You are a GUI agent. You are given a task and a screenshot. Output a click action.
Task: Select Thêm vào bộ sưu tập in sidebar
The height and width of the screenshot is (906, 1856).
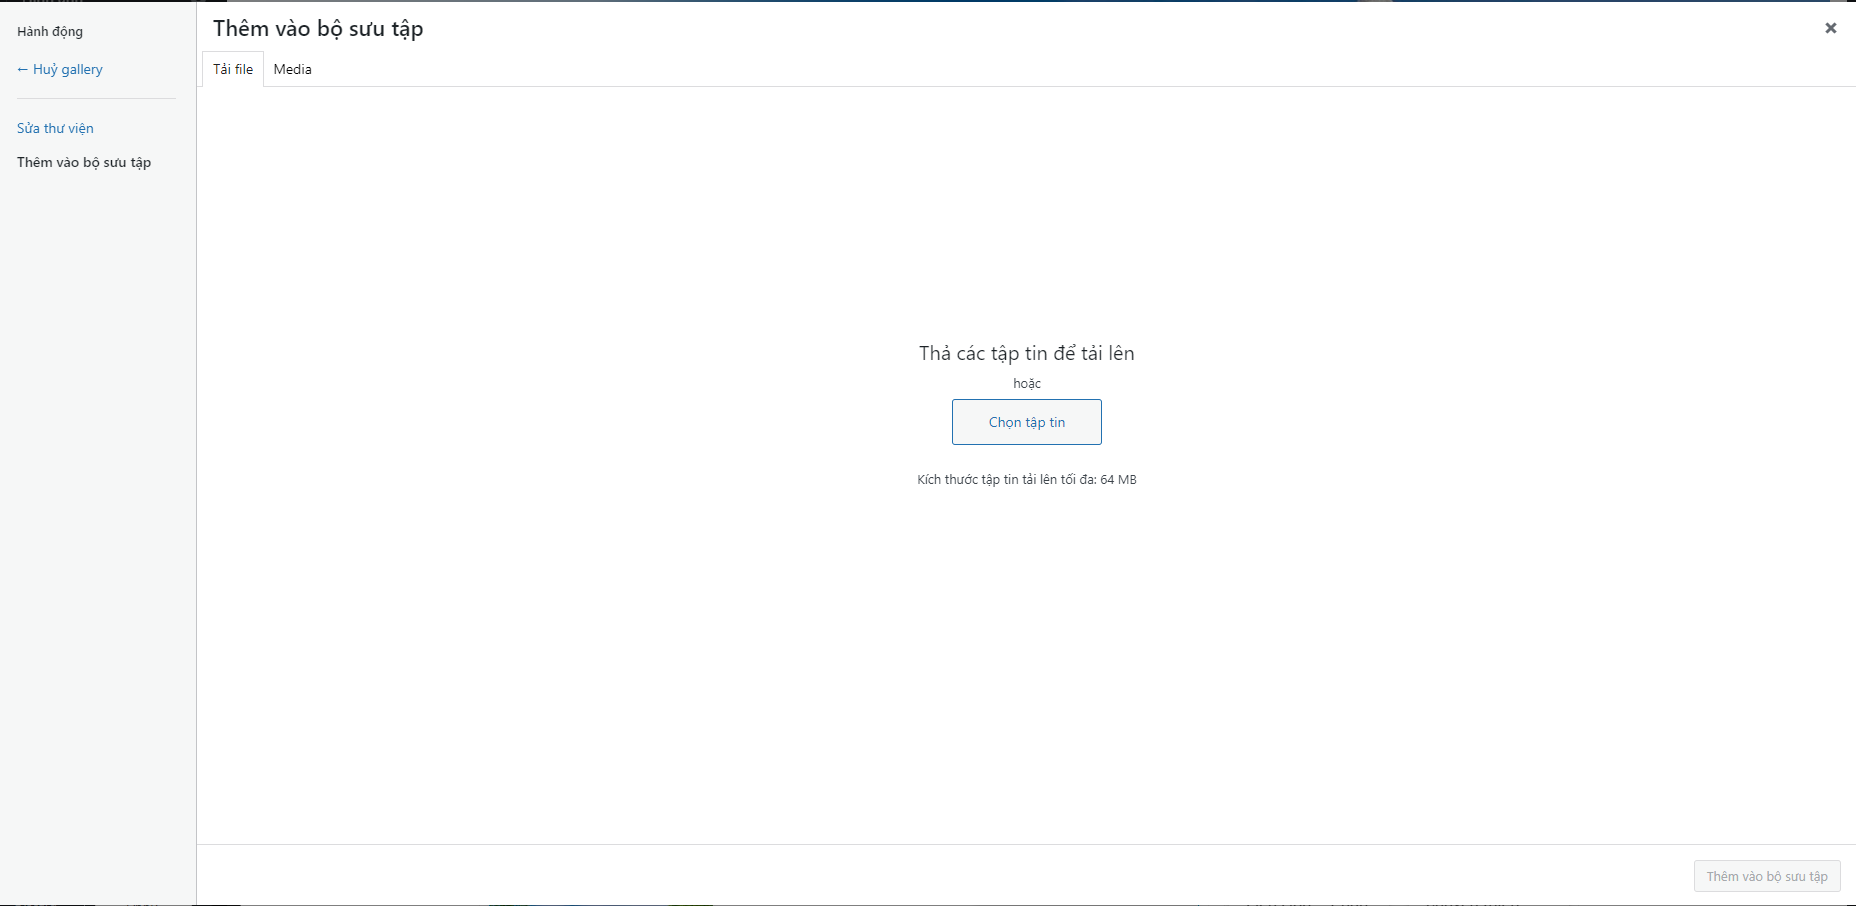[84, 162]
